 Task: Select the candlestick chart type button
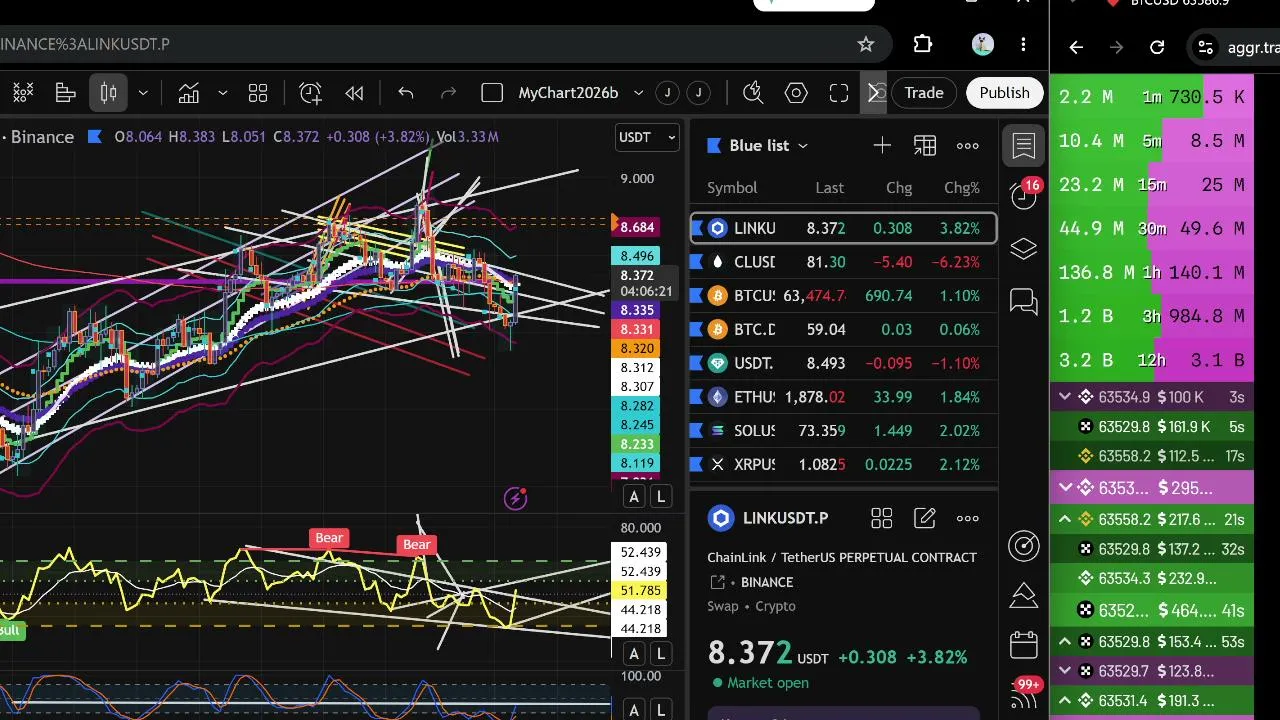point(109,93)
